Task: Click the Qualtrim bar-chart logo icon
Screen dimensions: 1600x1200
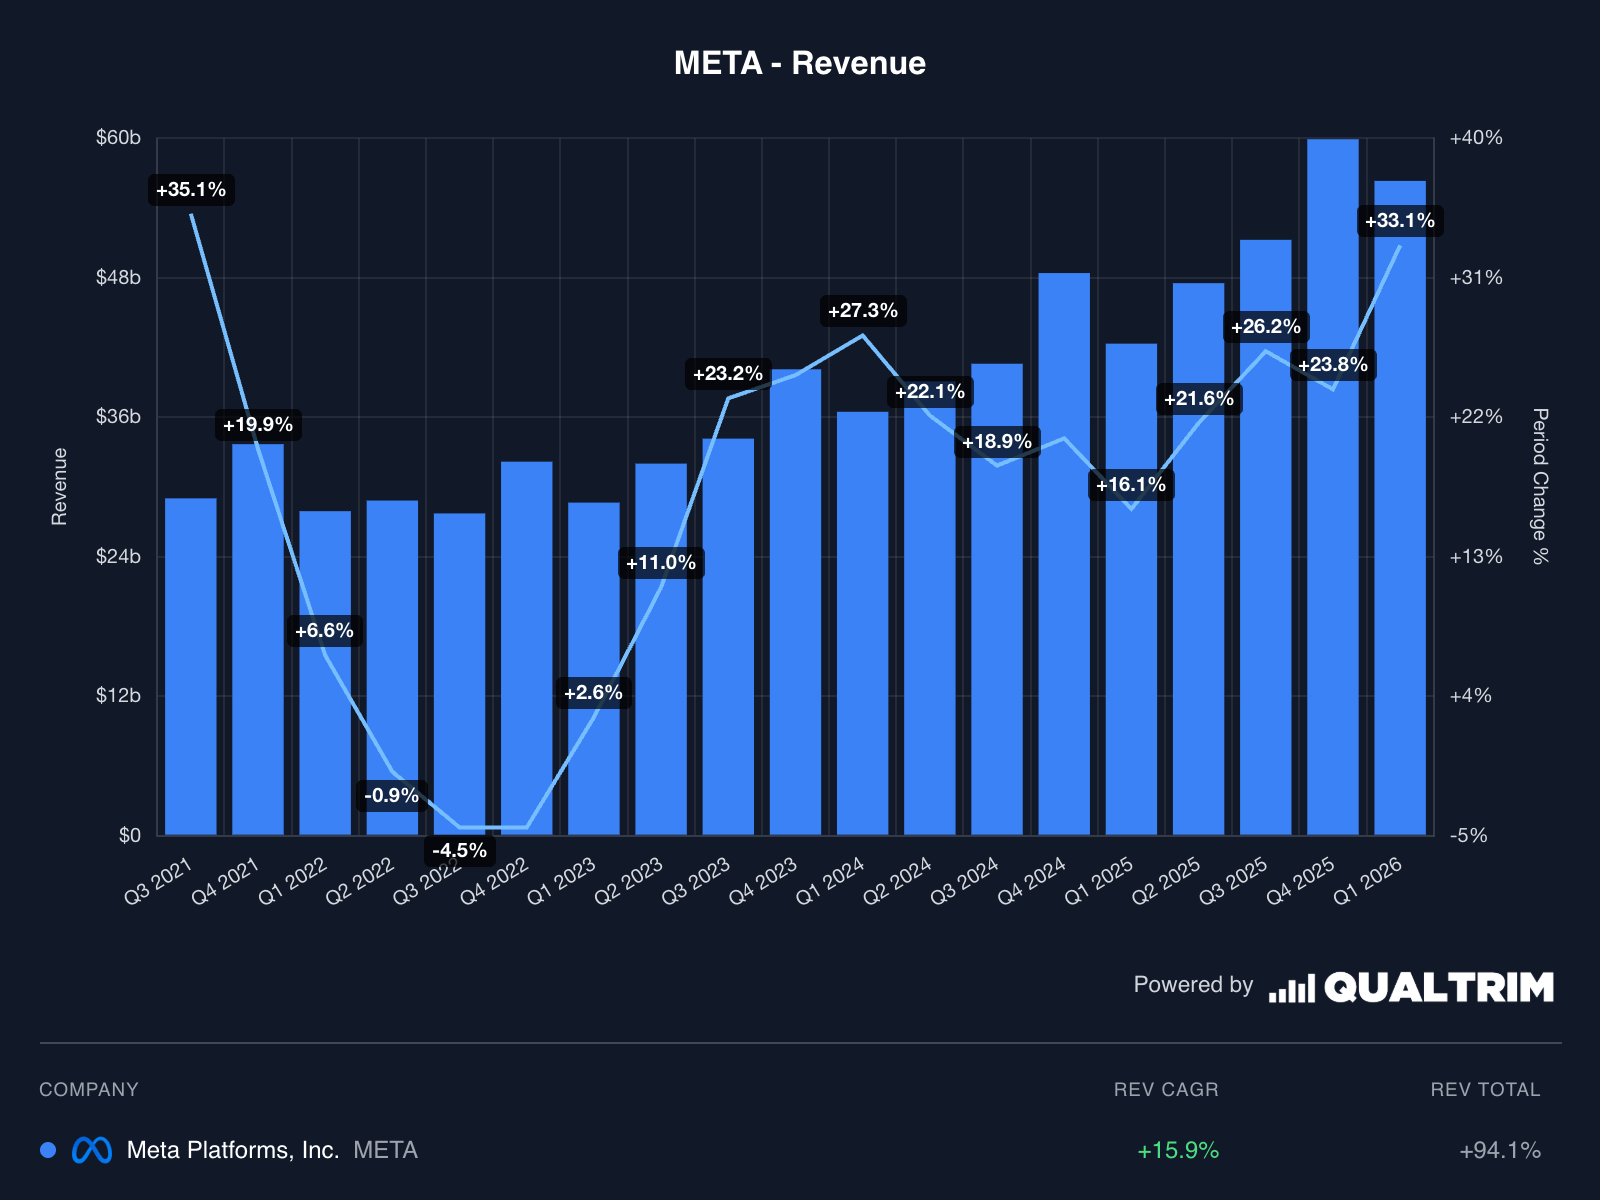Action: point(1292,988)
